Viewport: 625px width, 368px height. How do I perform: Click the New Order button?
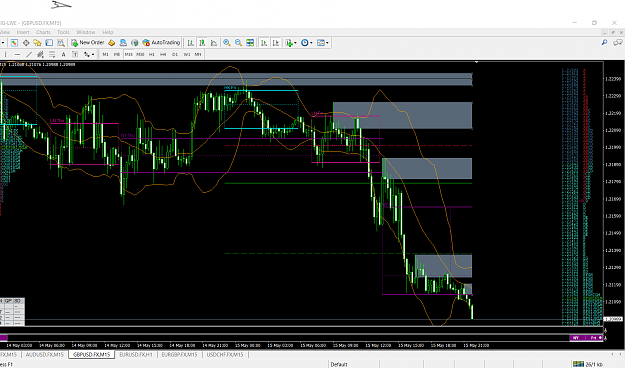[88, 43]
